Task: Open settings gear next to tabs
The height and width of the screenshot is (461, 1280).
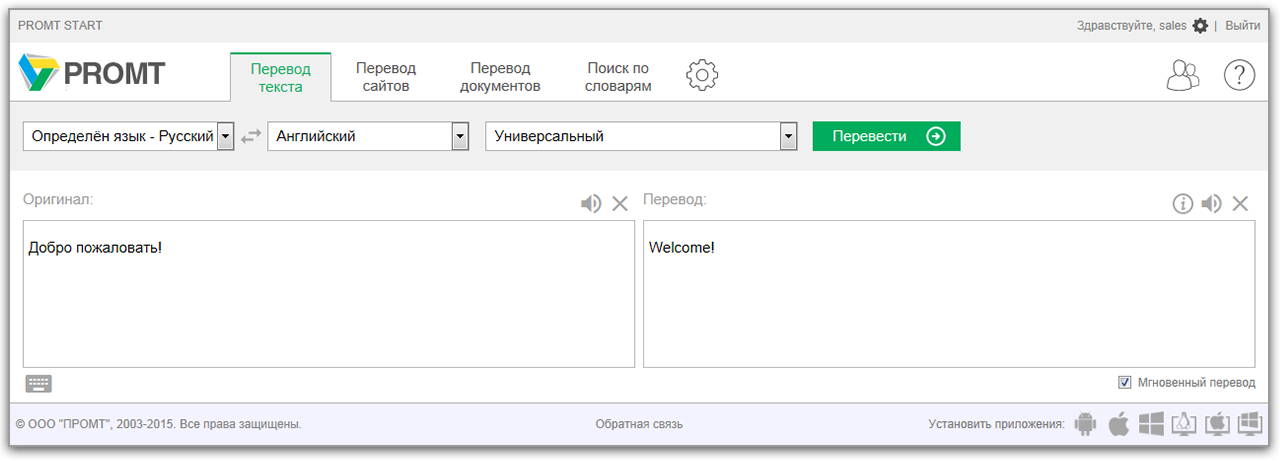Action: click(x=702, y=75)
